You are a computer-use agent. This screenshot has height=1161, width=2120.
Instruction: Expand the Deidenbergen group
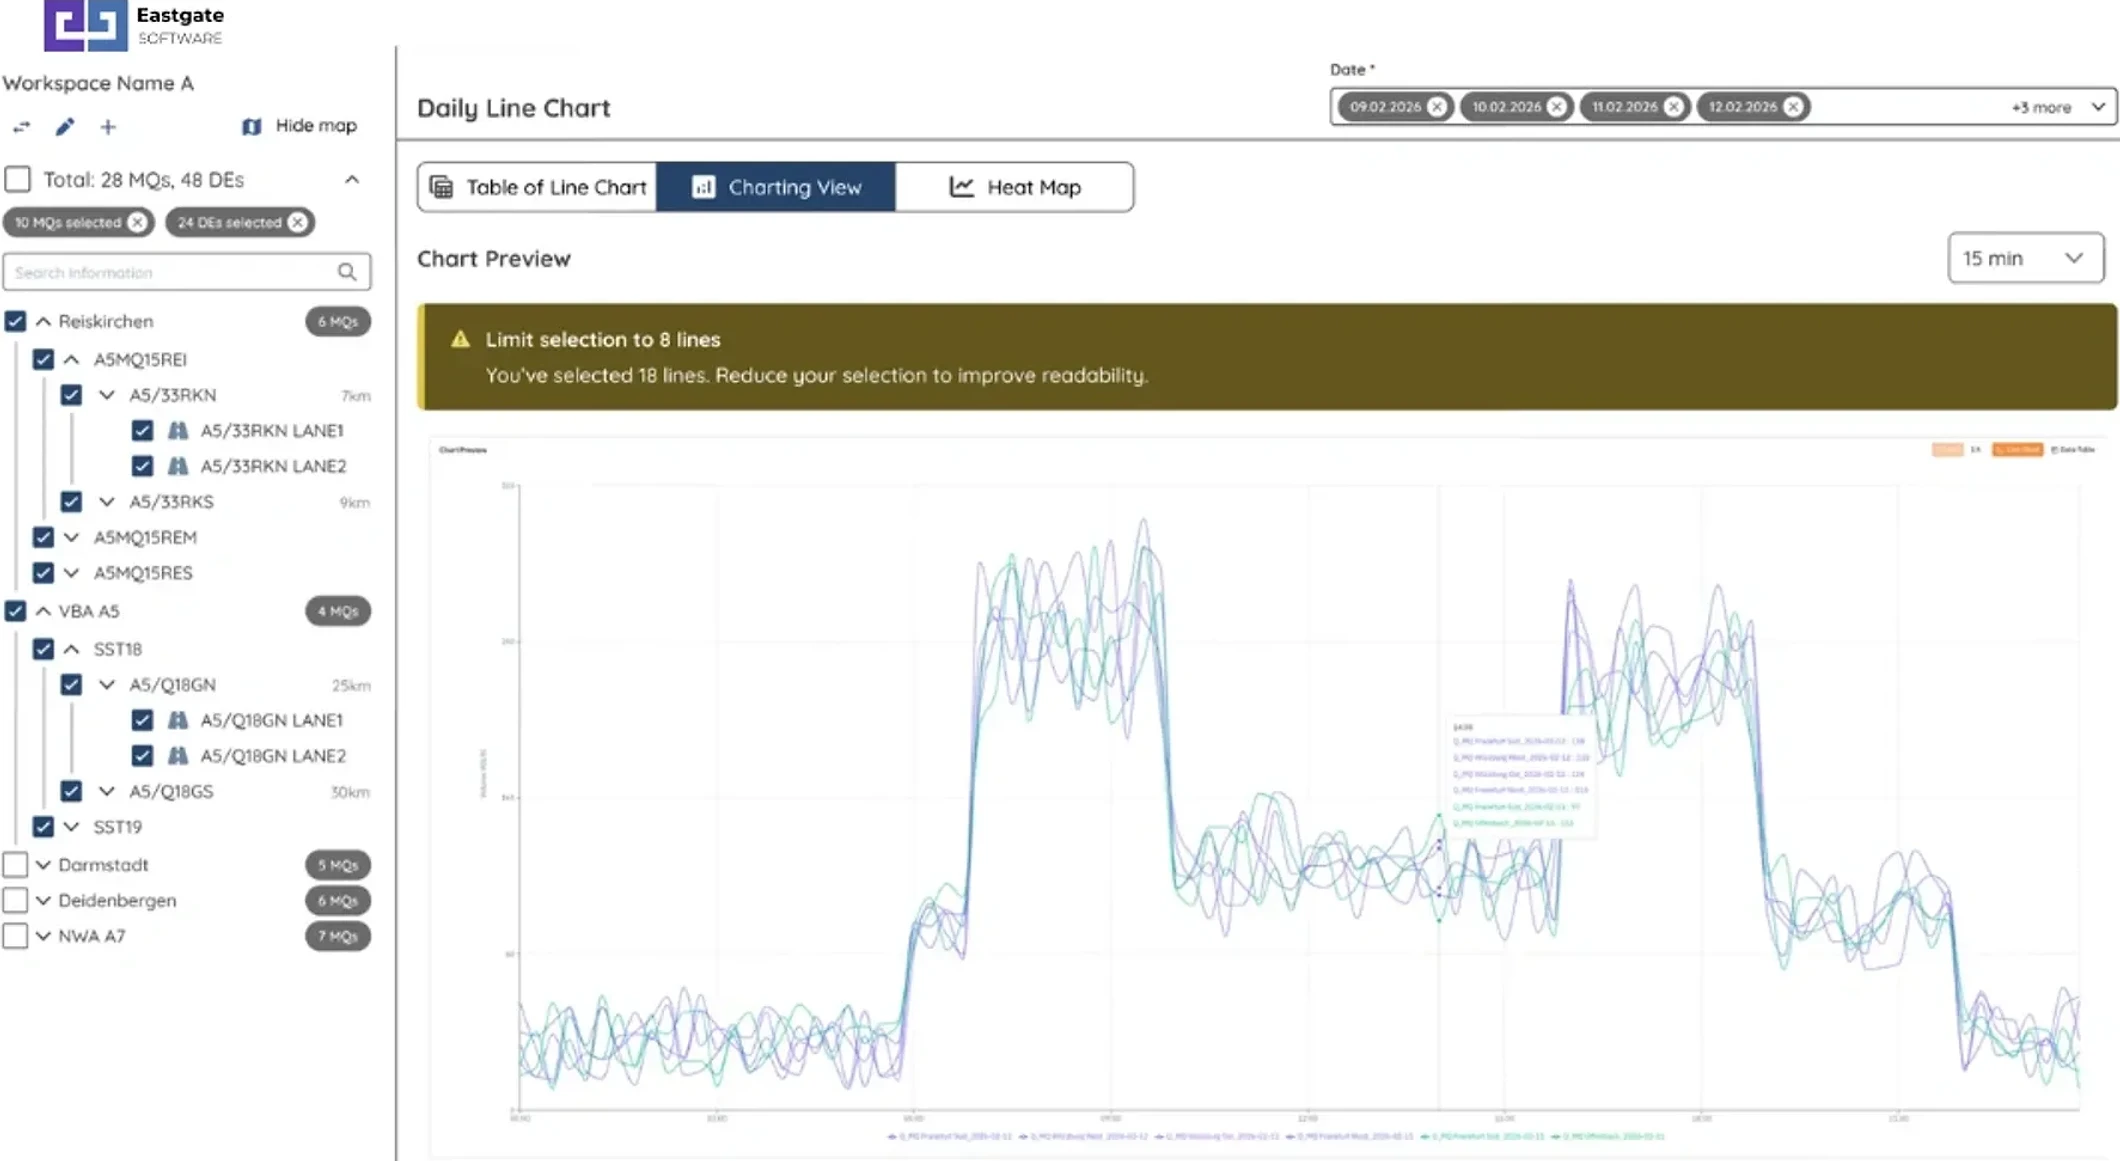[43, 901]
